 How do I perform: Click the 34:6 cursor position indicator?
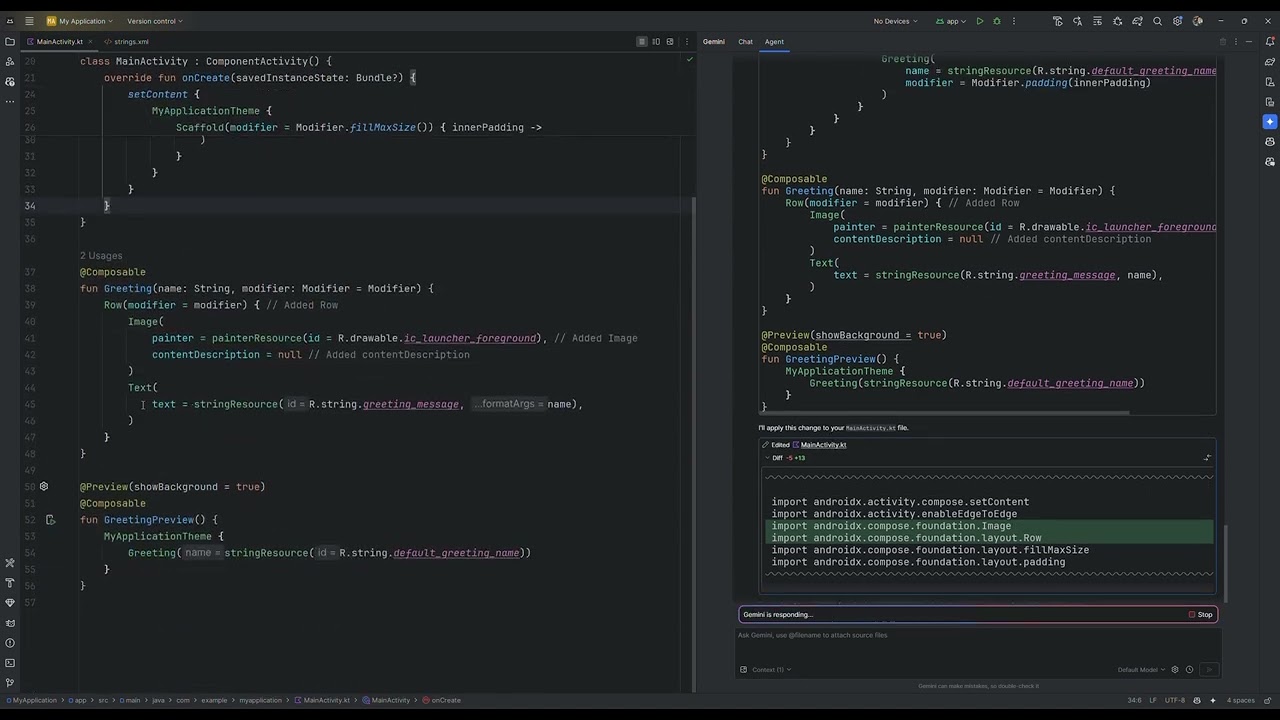[1134, 700]
